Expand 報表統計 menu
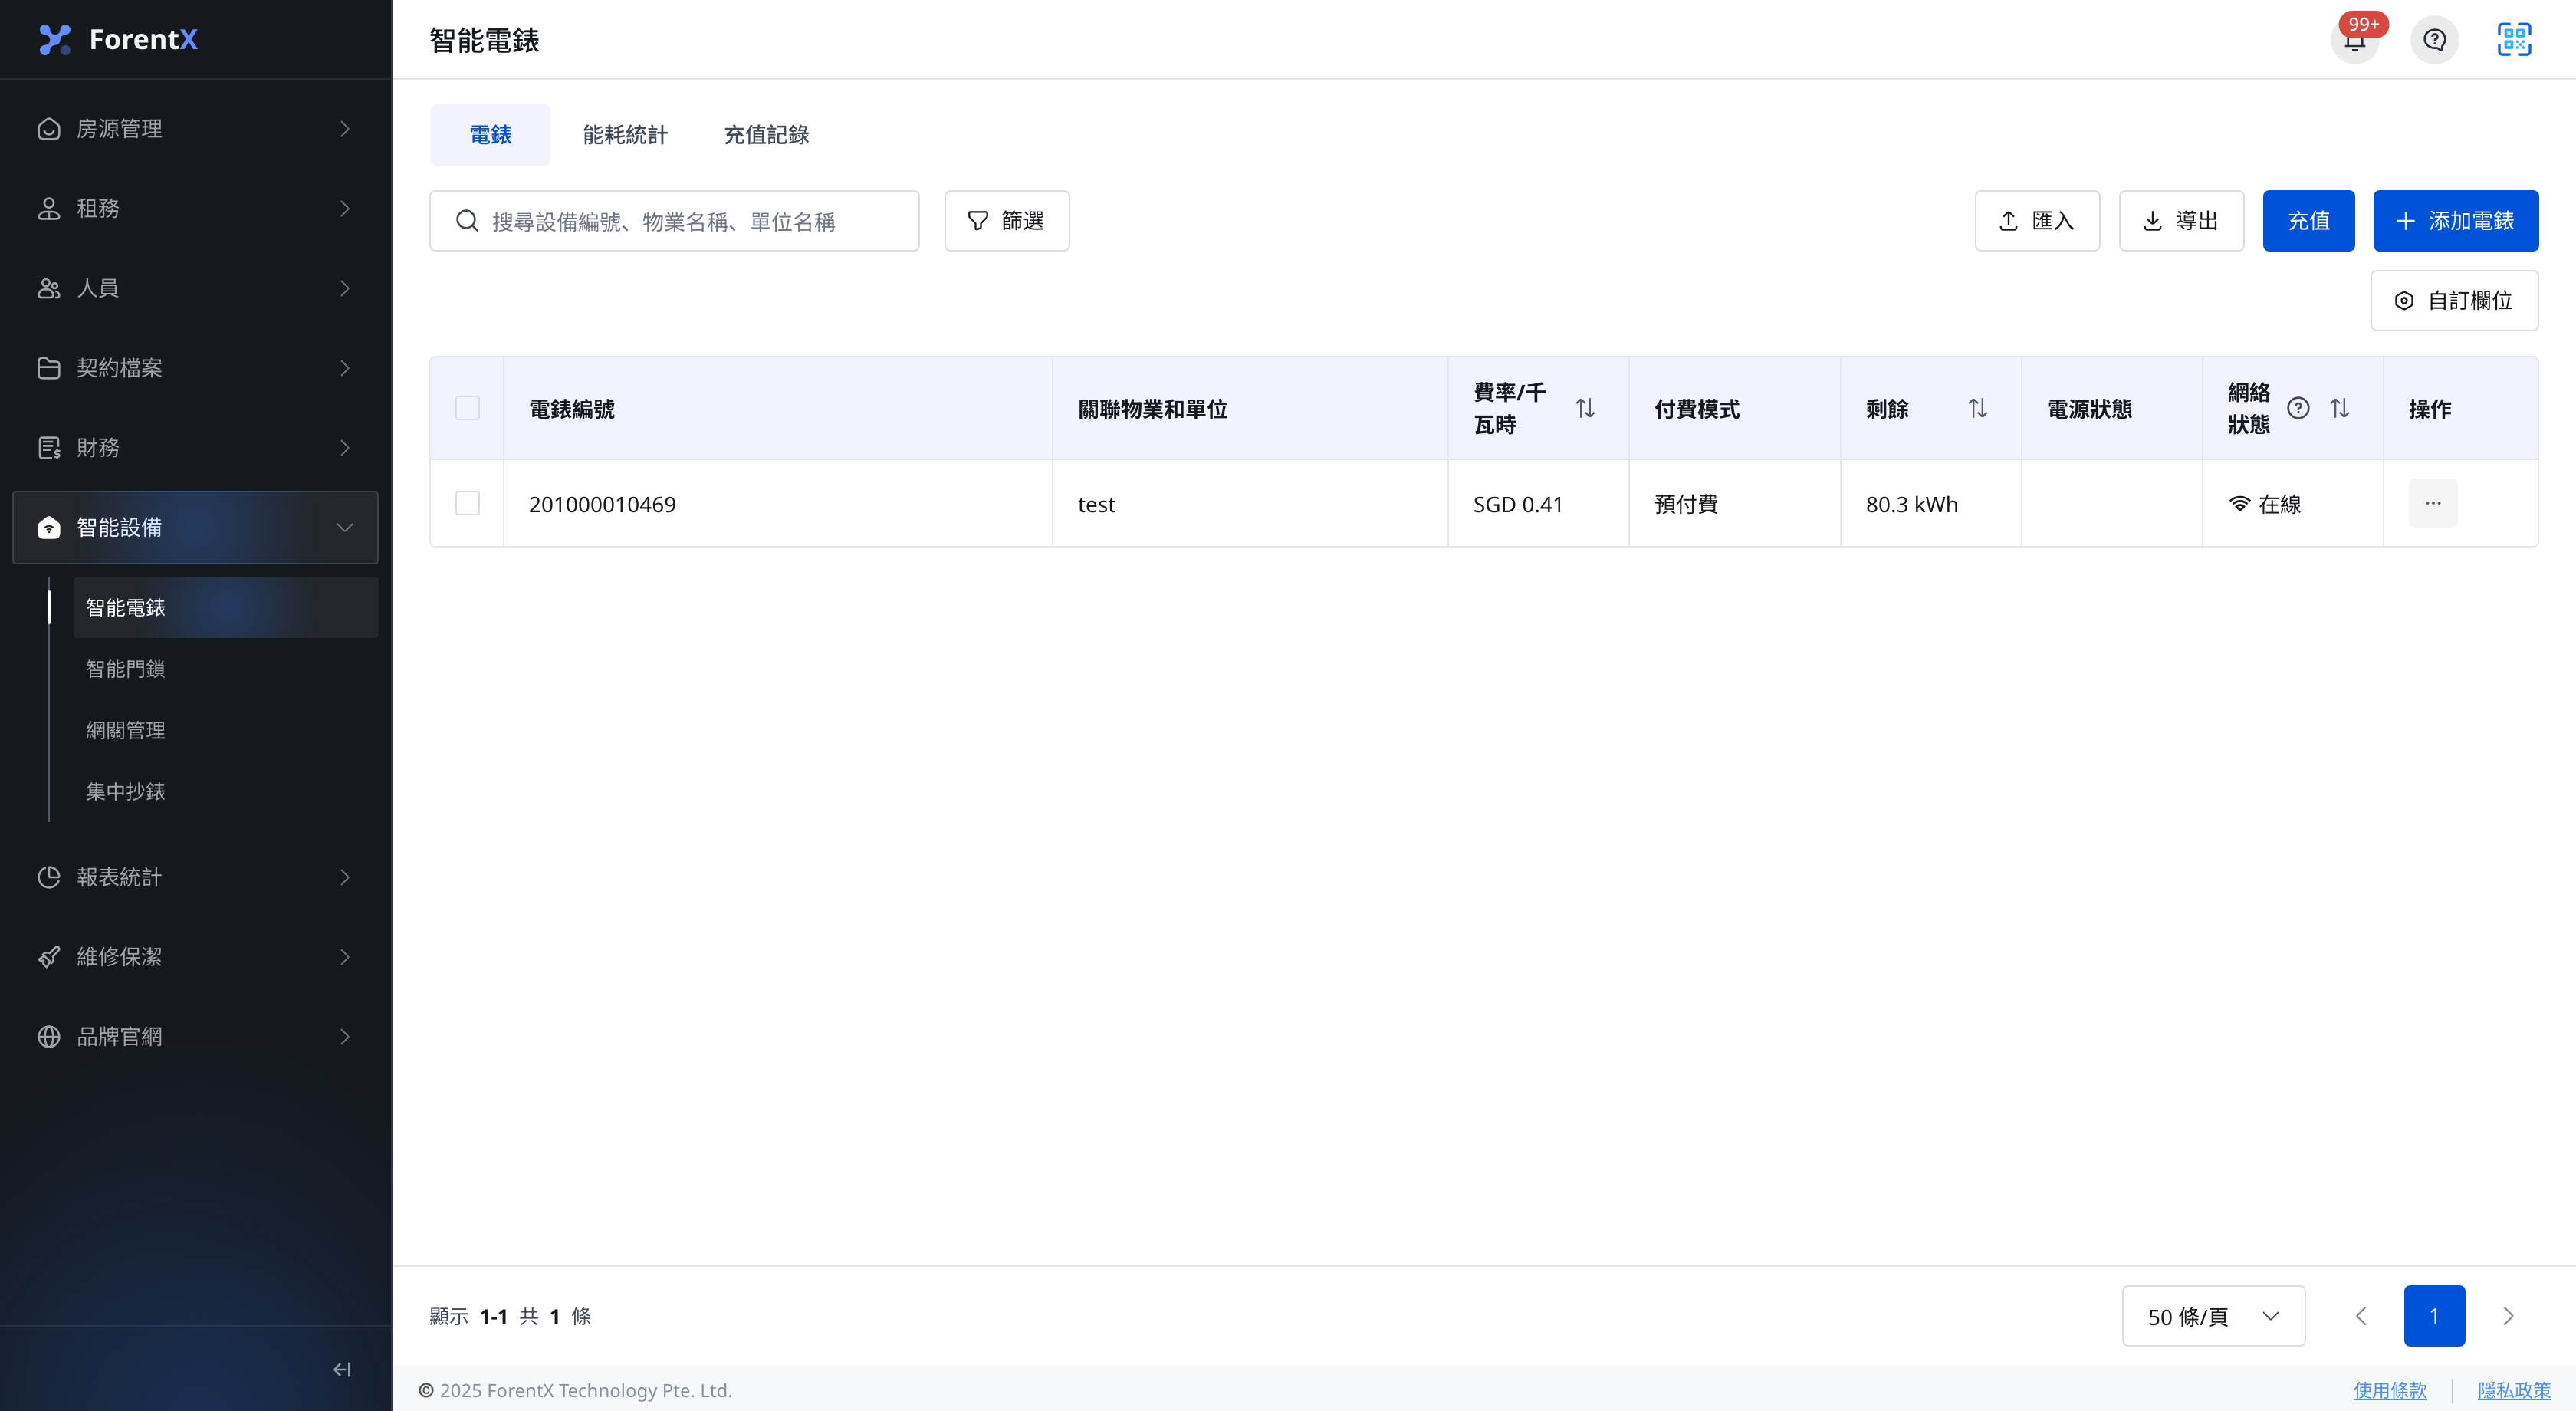 tap(195, 877)
